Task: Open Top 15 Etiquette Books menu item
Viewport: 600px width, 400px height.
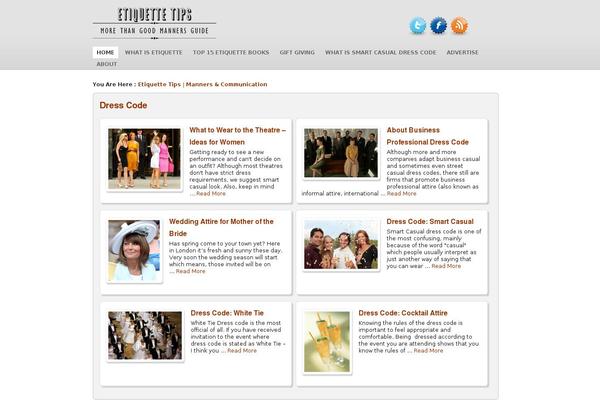Action: pyautogui.click(x=231, y=52)
